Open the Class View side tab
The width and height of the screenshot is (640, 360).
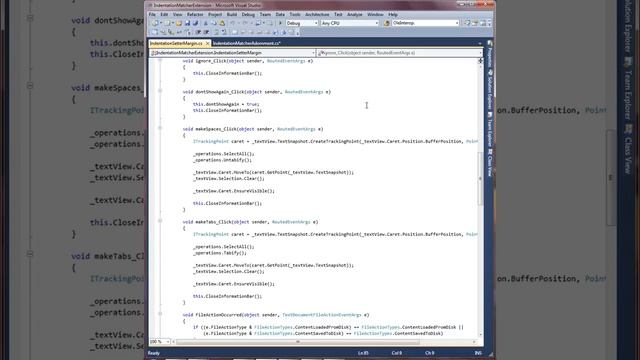point(490,163)
